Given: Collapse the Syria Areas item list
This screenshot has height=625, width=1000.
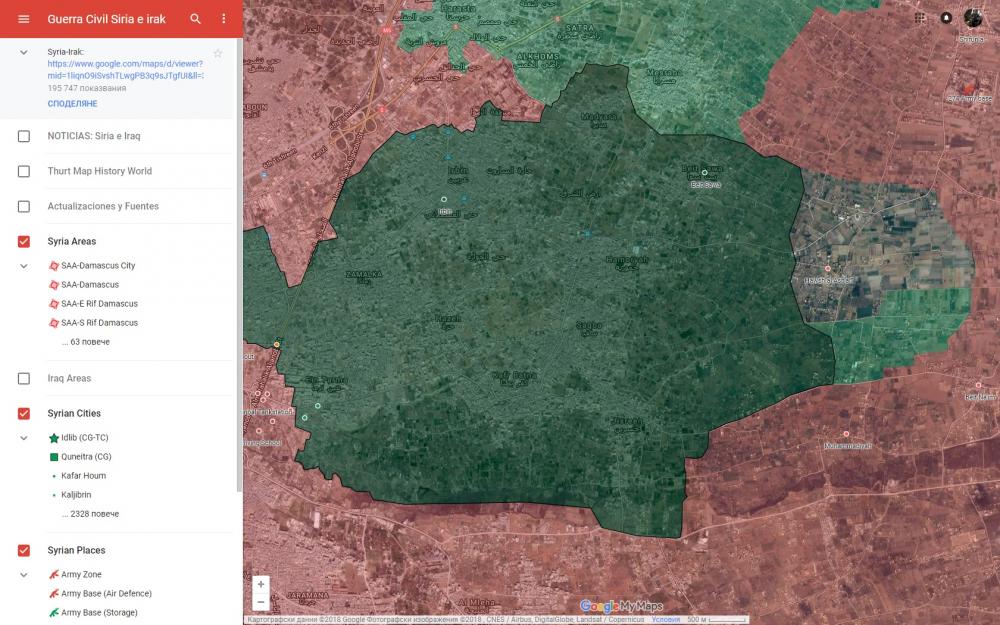Looking at the screenshot, I should click(x=24, y=266).
